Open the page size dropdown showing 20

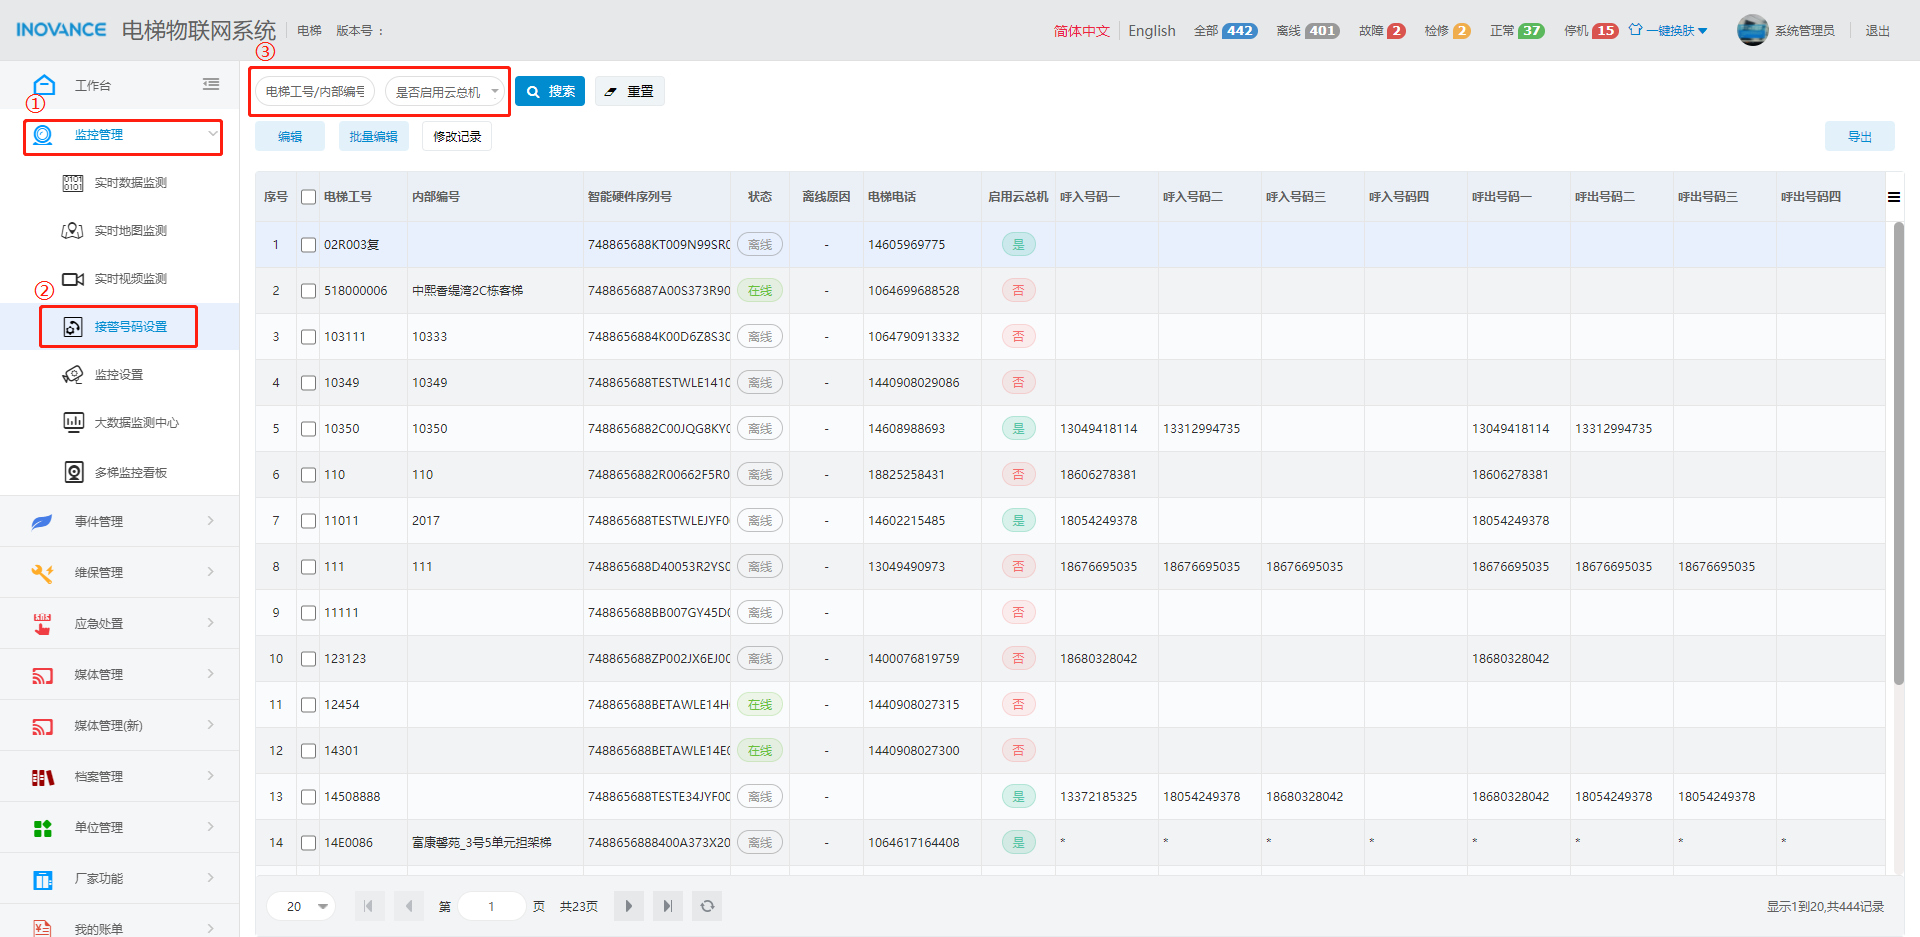coord(301,906)
